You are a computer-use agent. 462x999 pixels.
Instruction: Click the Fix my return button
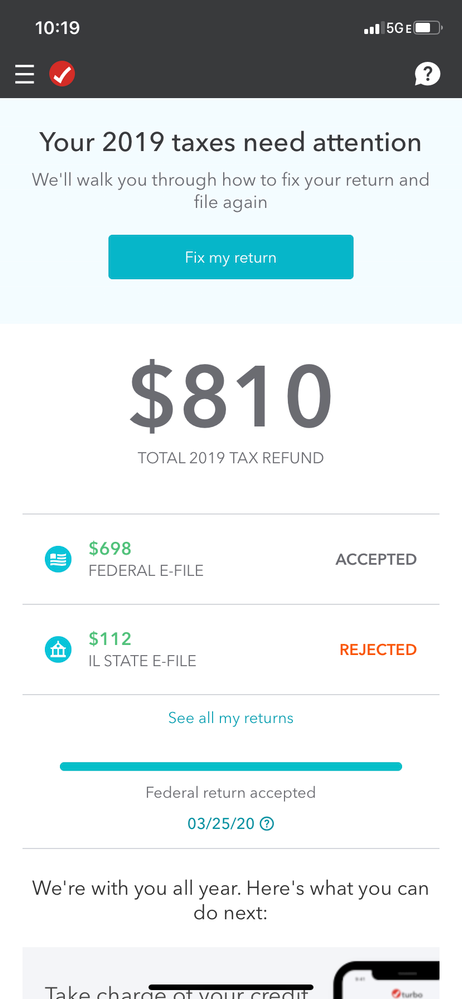tap(231, 257)
